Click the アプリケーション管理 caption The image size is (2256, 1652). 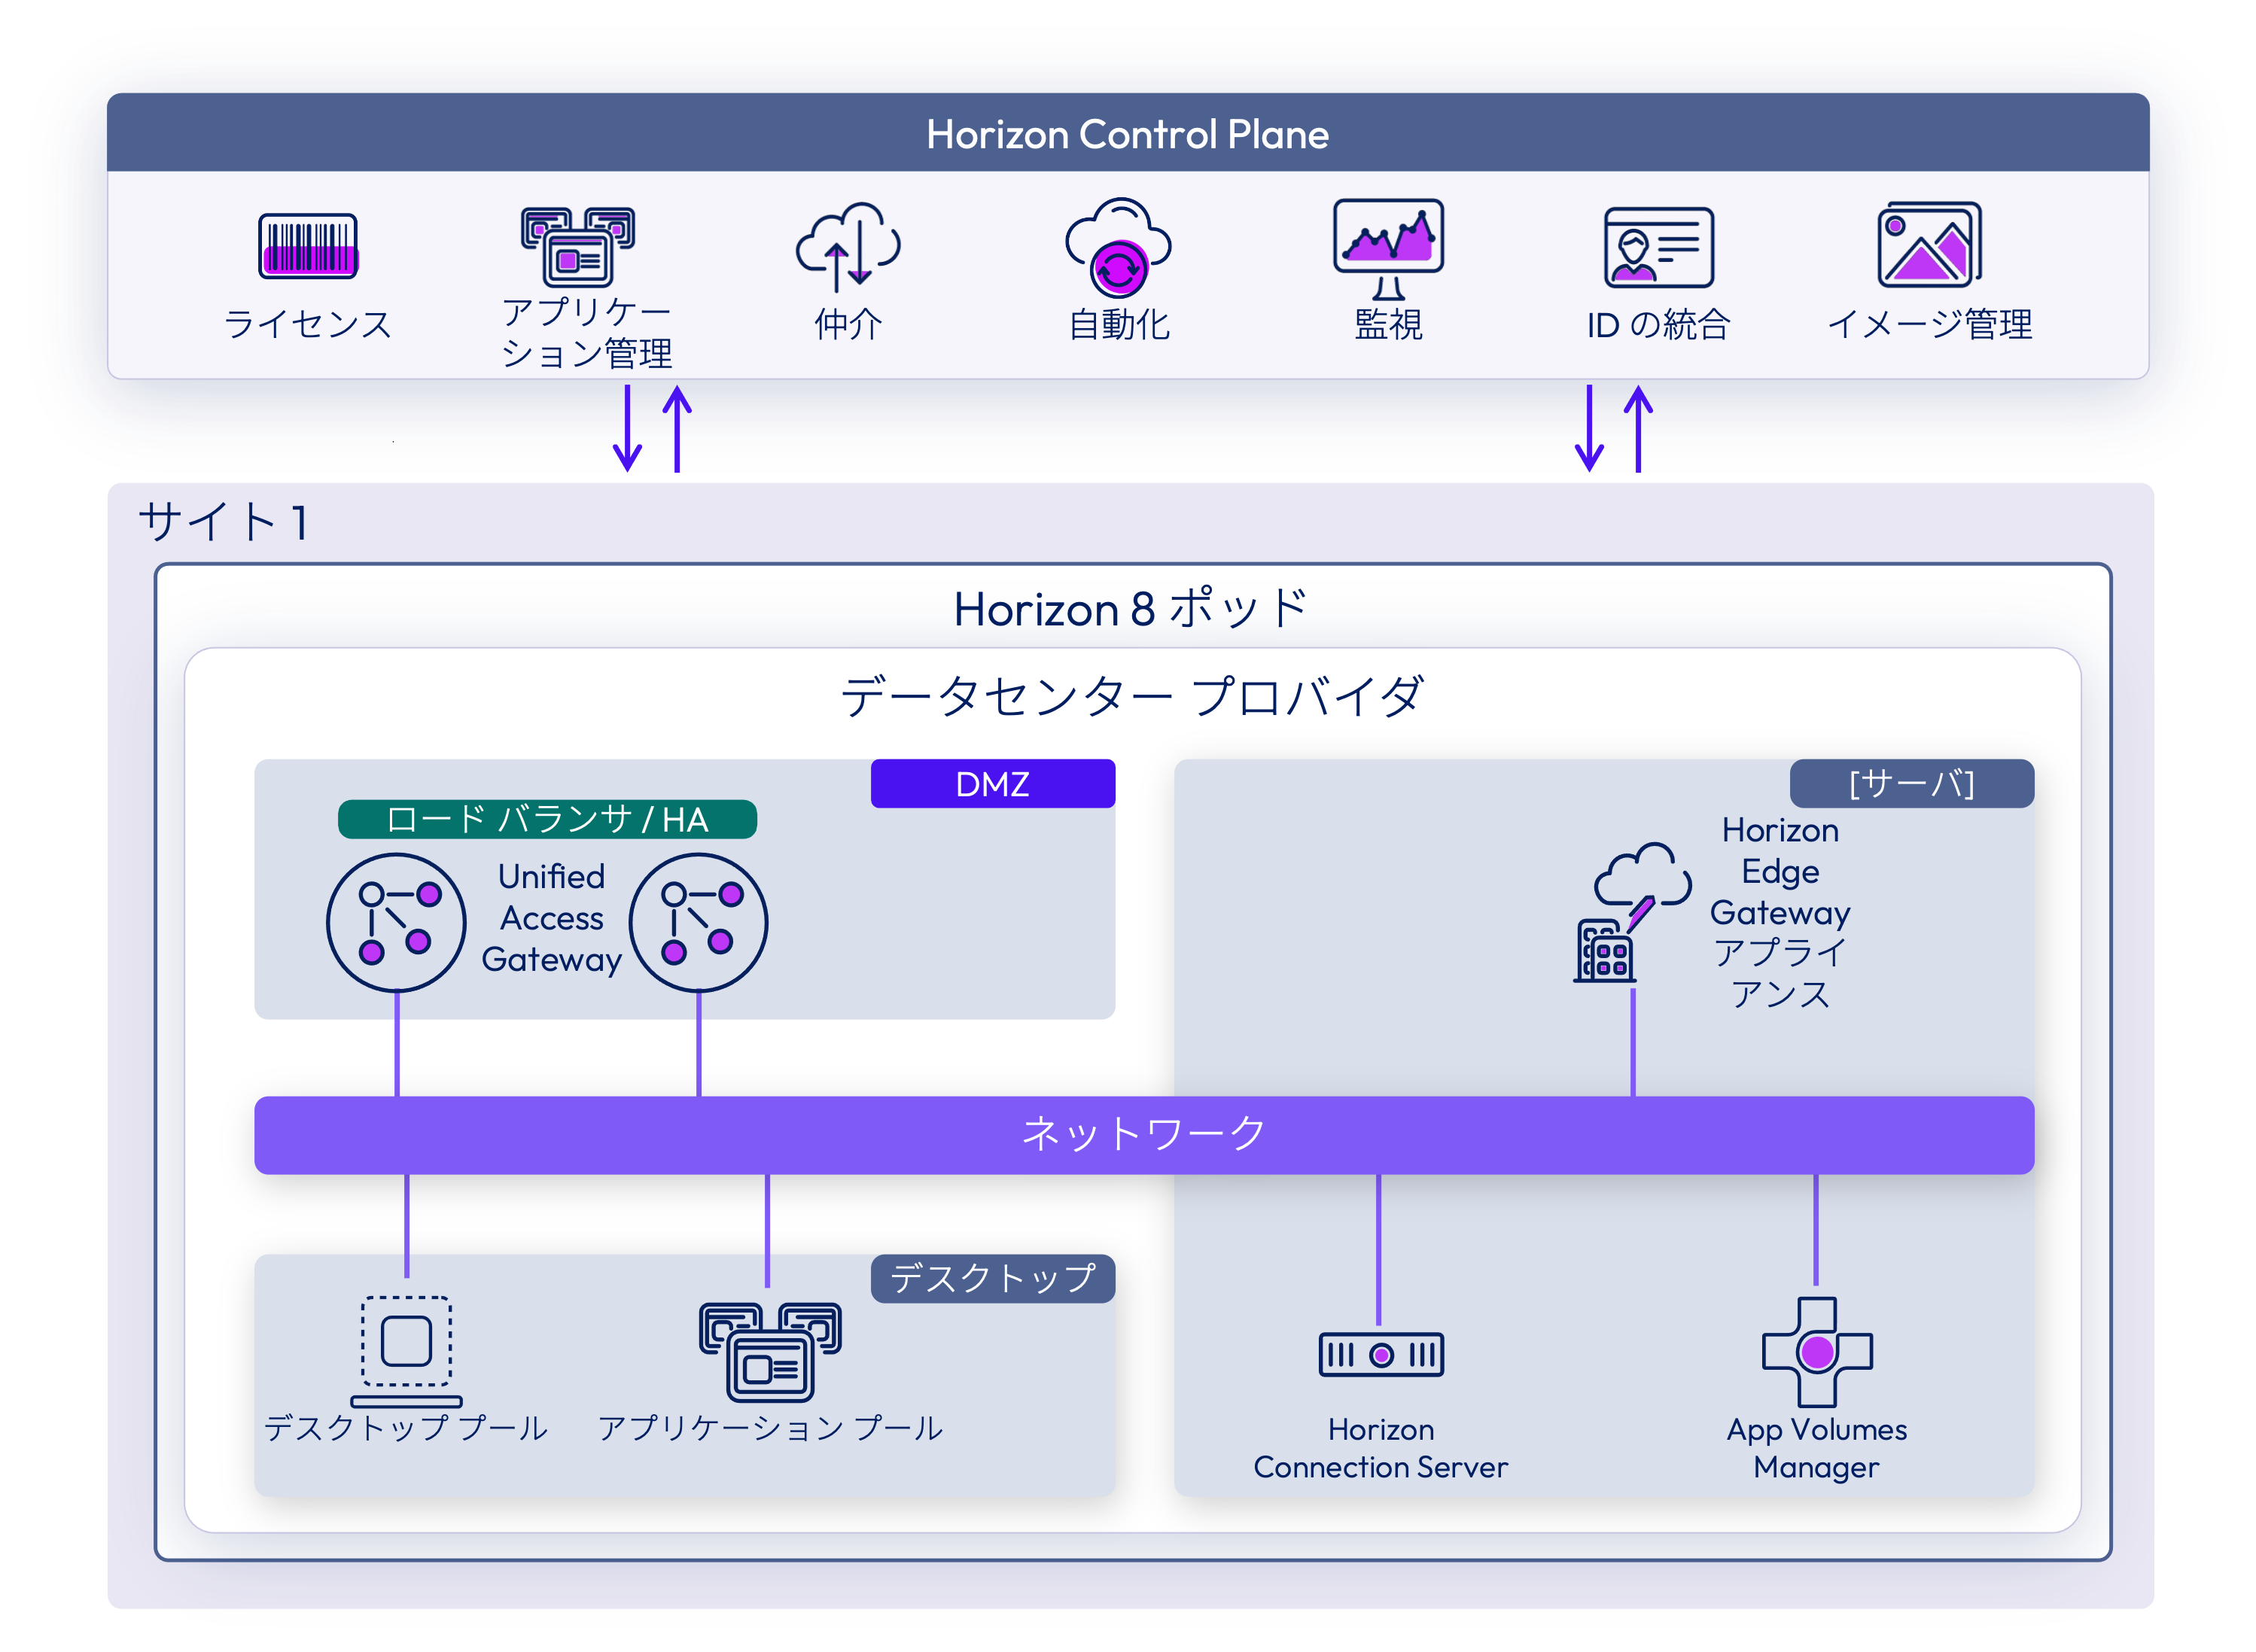tap(586, 332)
